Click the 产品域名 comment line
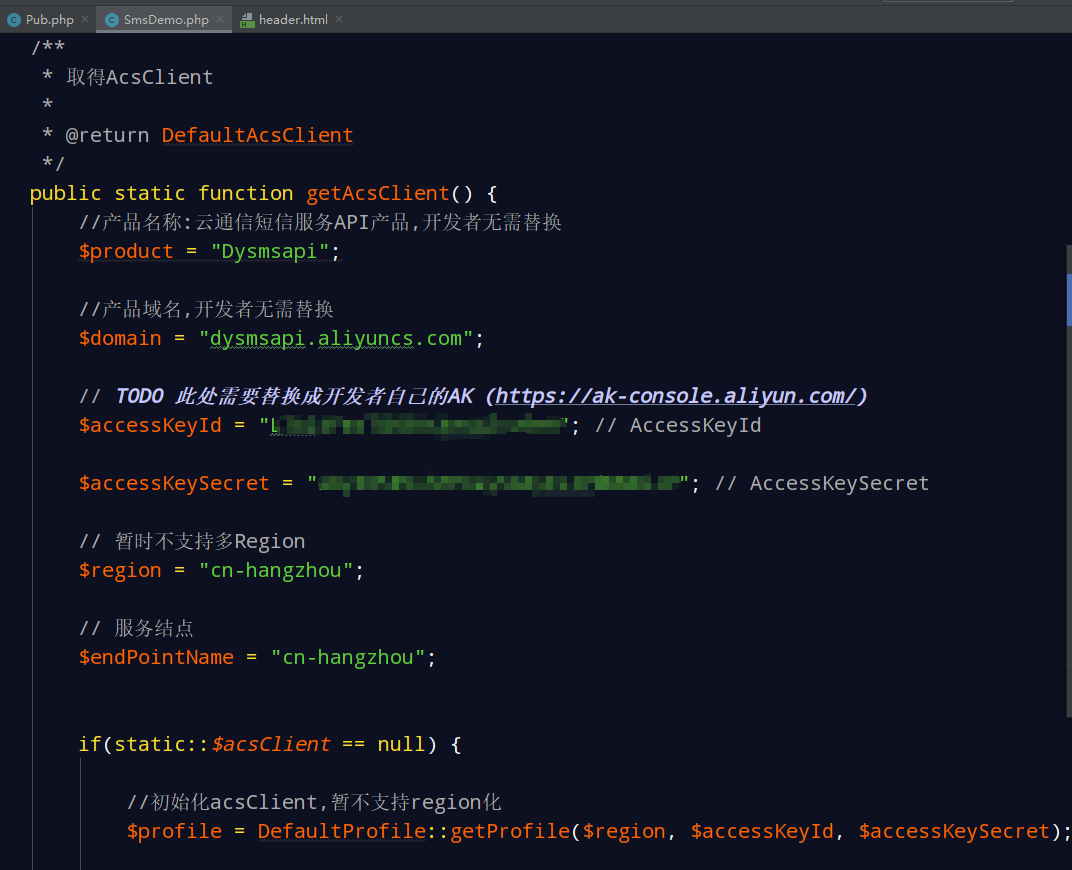This screenshot has height=870, width=1072. coord(206,309)
